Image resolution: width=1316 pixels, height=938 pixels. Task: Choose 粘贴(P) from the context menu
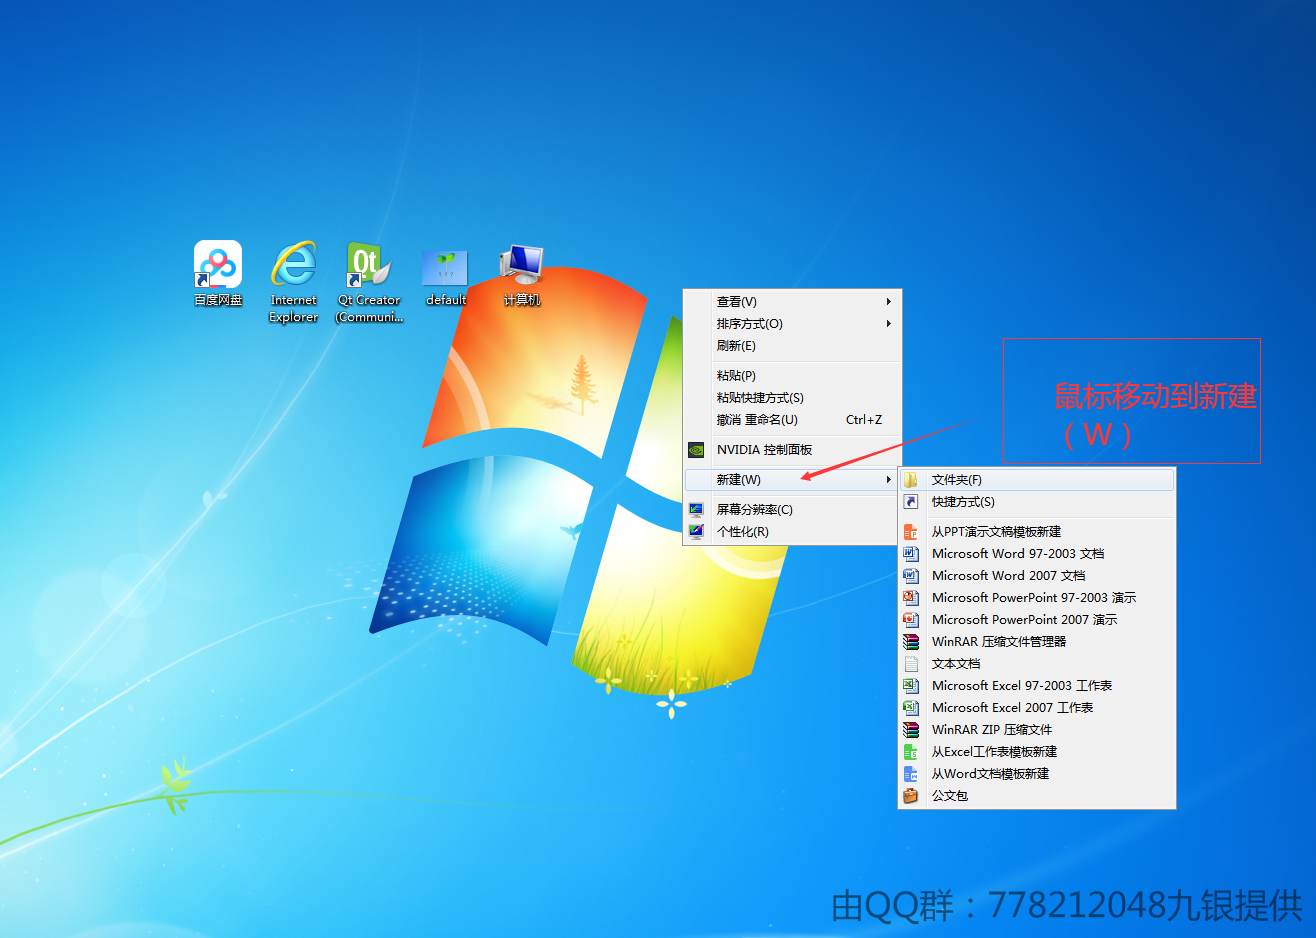pos(792,376)
